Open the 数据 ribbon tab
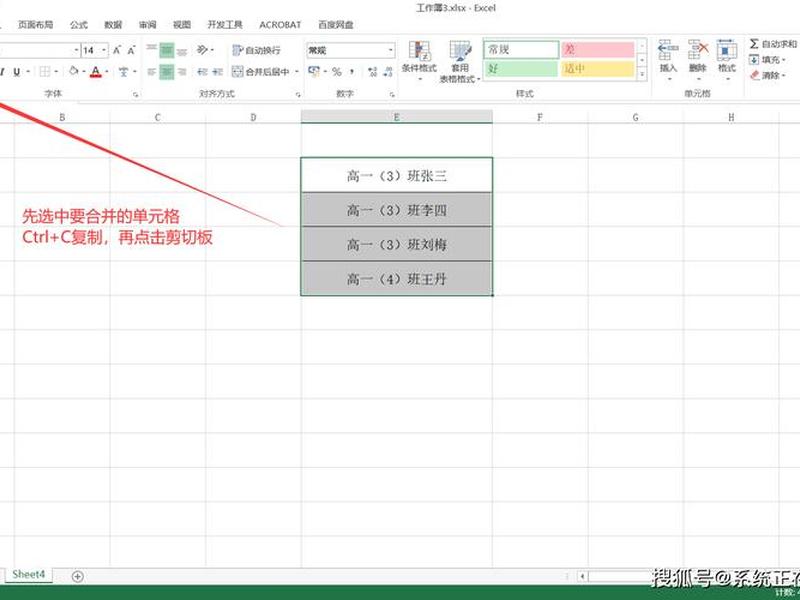800x600 pixels. 113,24
